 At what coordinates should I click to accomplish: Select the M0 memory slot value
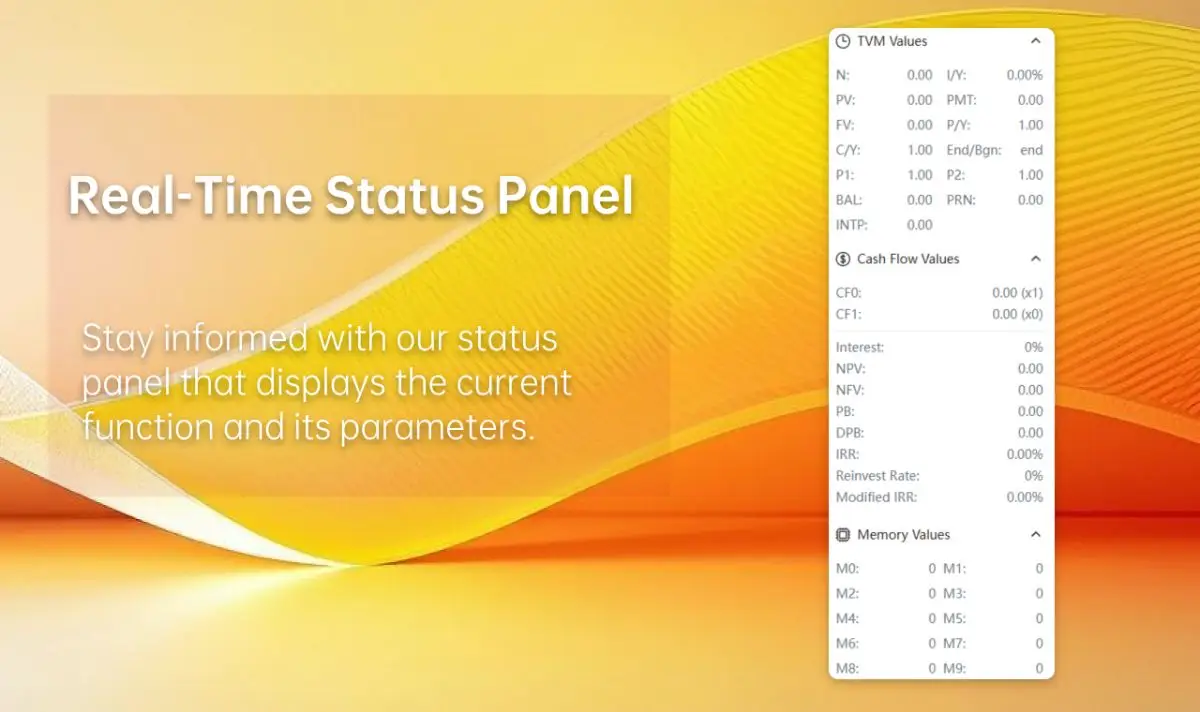click(931, 569)
